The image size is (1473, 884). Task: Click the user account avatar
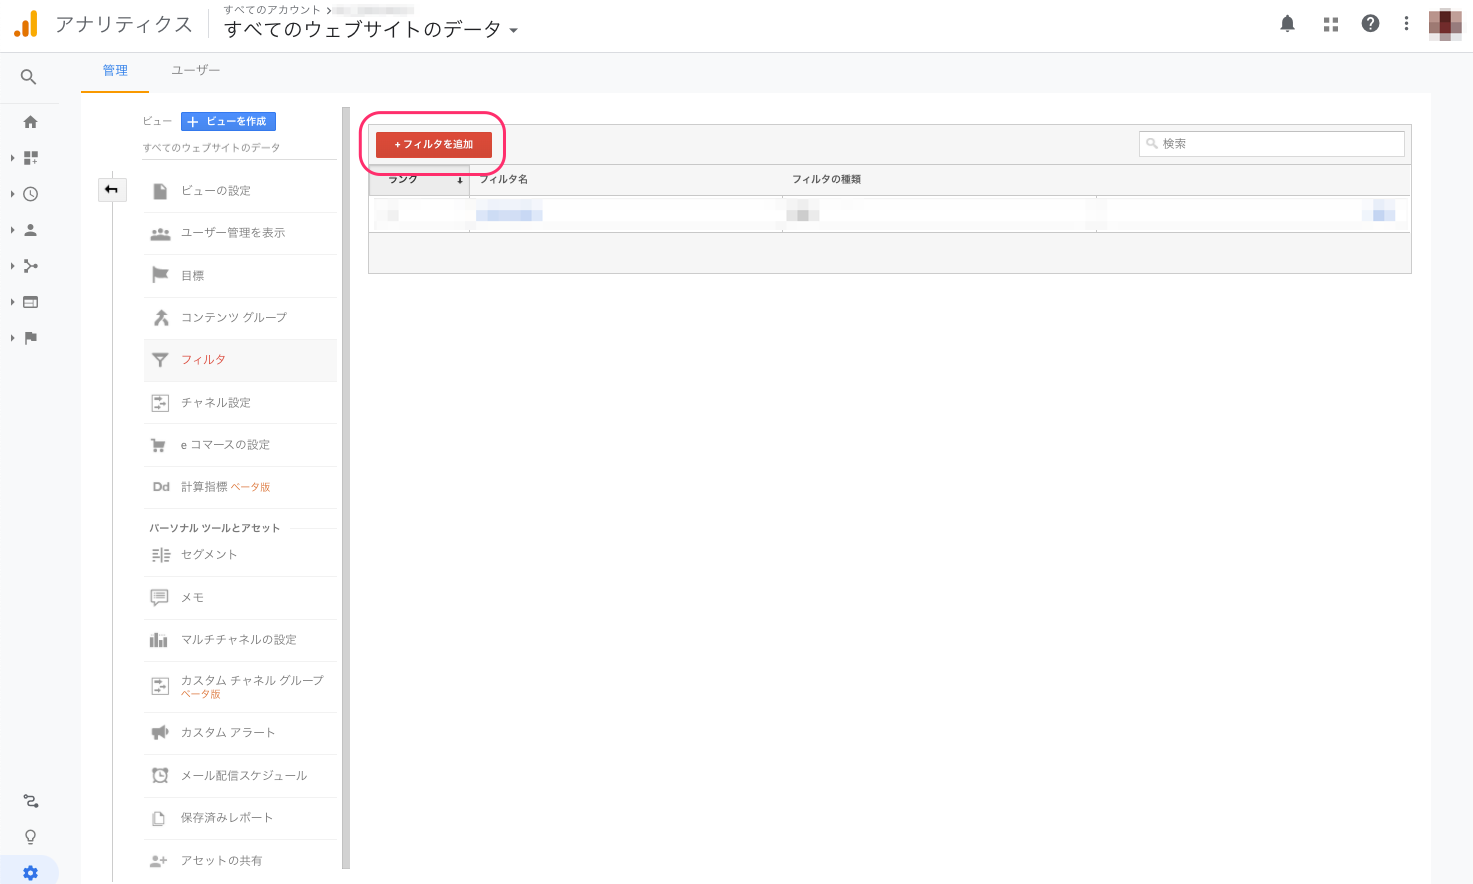(x=1445, y=24)
